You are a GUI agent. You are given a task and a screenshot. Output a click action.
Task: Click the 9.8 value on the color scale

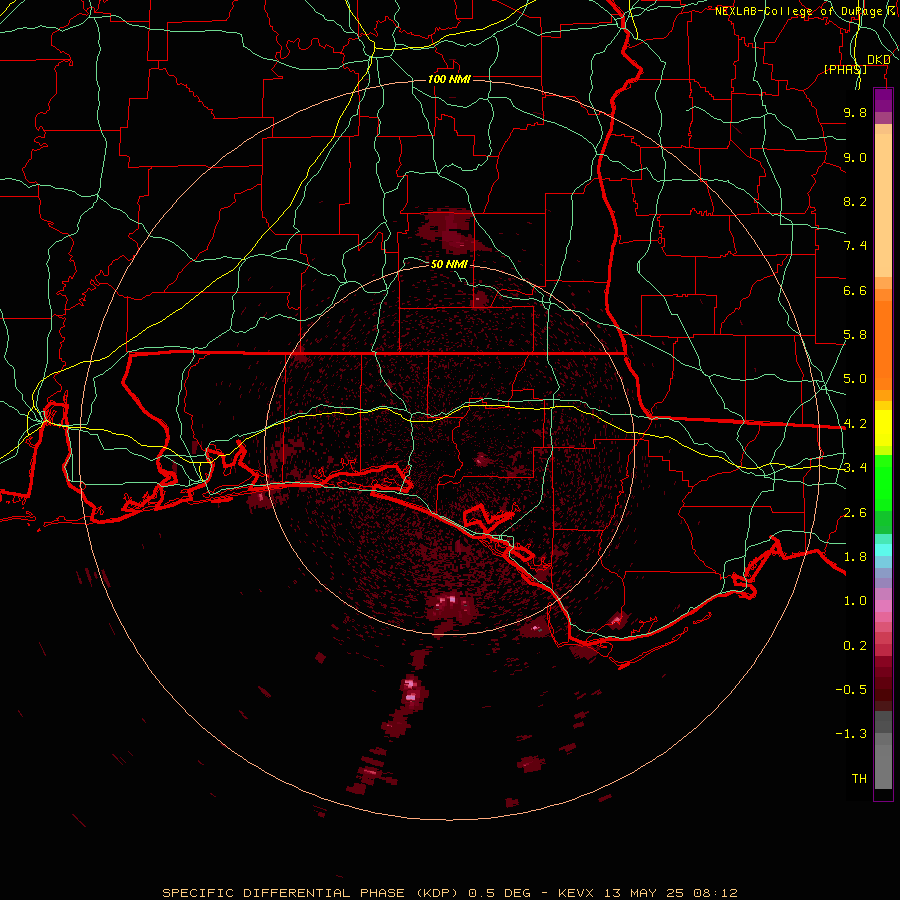tap(855, 112)
